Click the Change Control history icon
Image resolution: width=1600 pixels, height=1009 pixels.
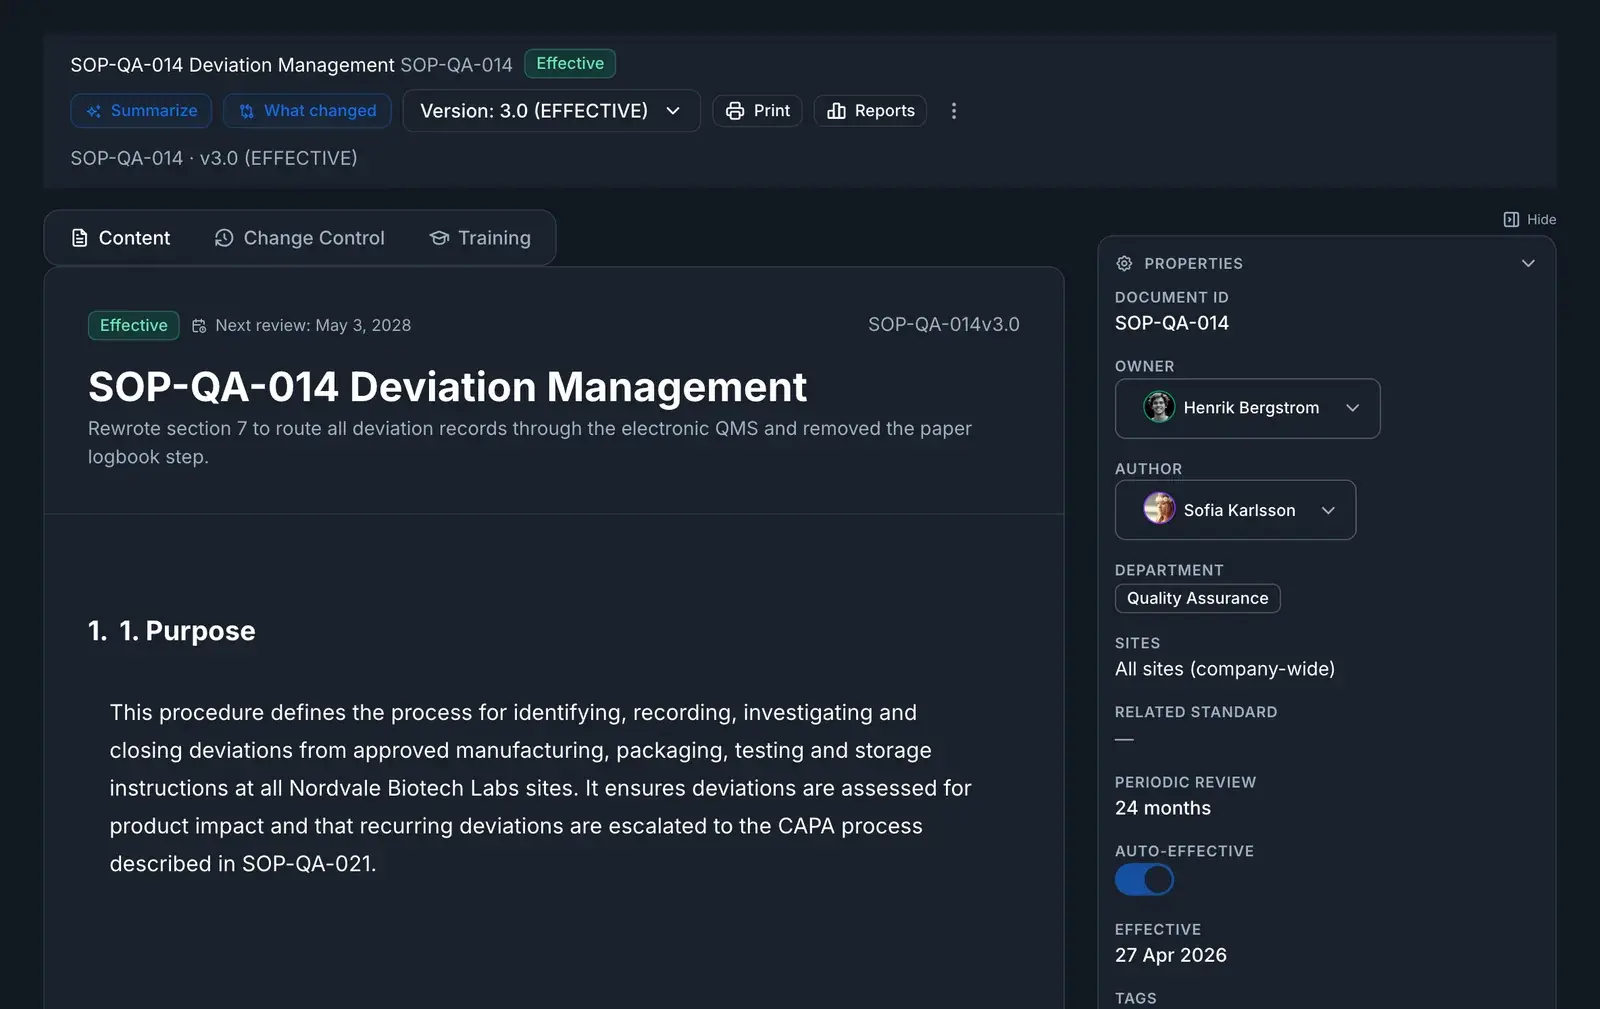(224, 238)
